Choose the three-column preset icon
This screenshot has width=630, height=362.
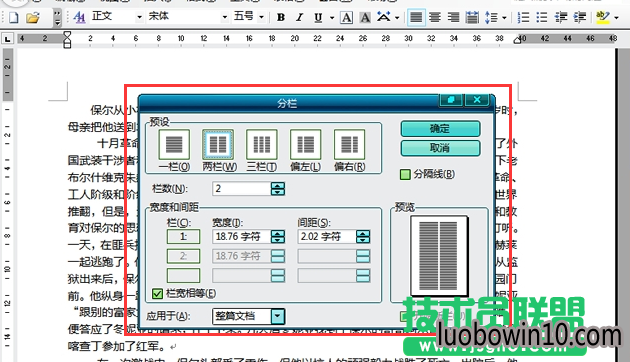pyautogui.click(x=262, y=145)
